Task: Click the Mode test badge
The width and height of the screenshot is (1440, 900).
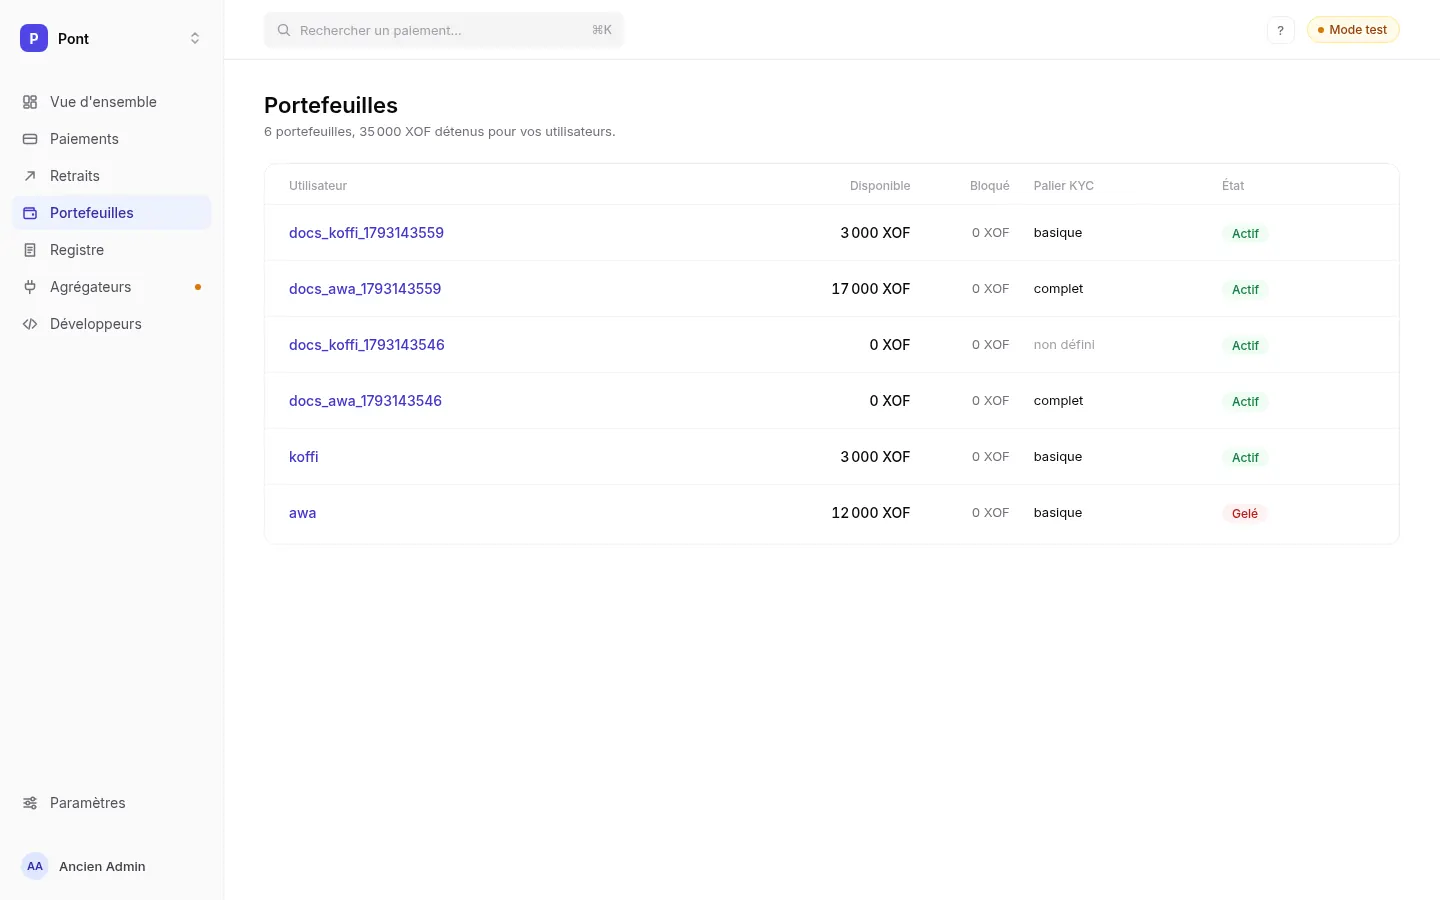Action: click(x=1353, y=30)
